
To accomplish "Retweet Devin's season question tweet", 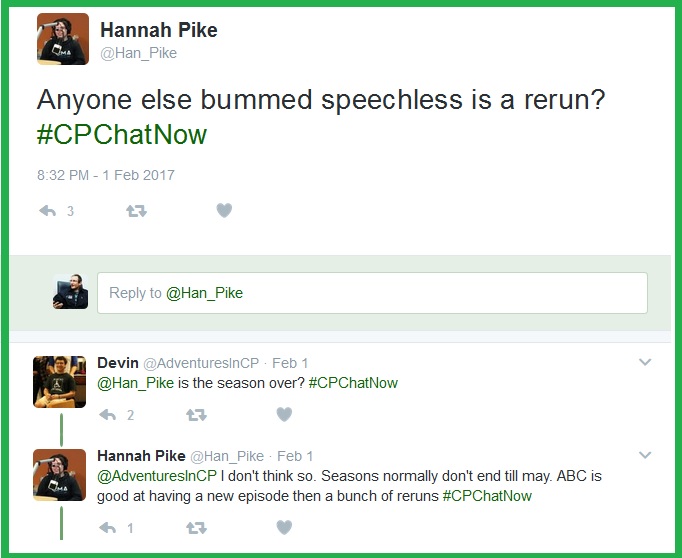I will tap(196, 414).
